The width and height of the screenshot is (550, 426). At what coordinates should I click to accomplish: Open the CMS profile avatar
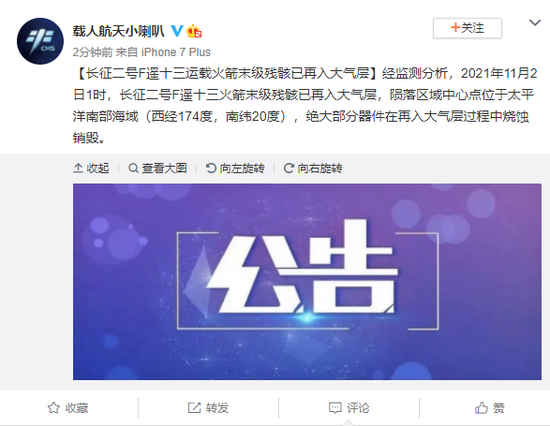tap(40, 41)
